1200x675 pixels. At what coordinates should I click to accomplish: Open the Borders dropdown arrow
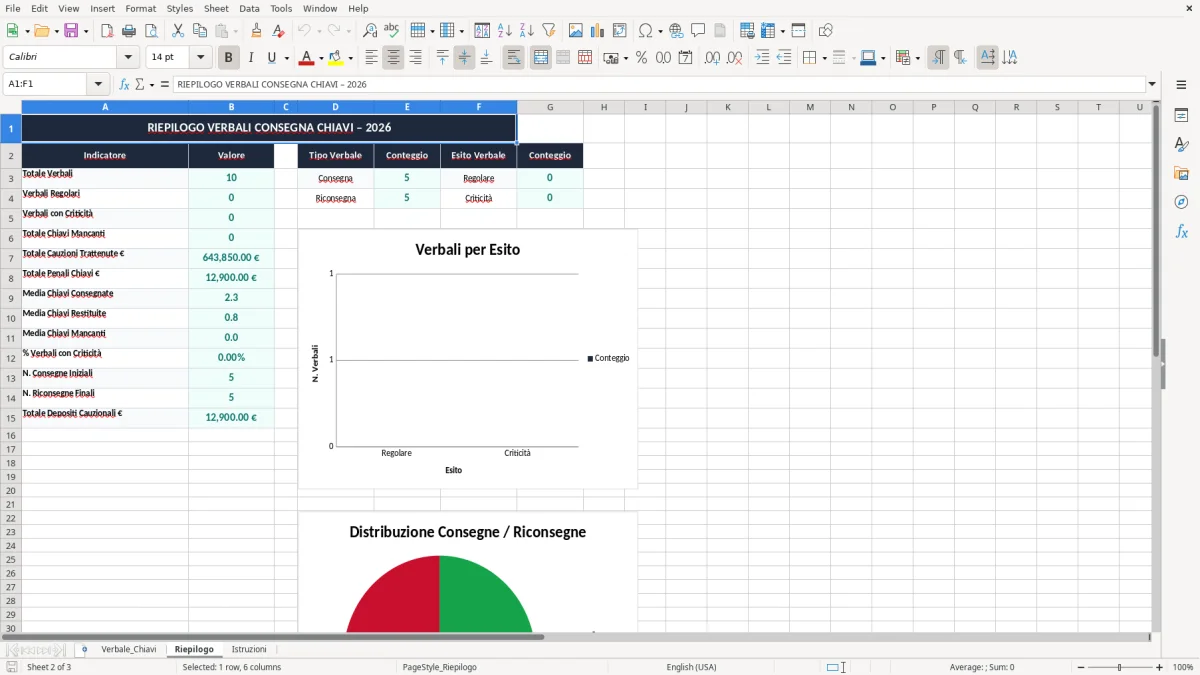coord(823,58)
